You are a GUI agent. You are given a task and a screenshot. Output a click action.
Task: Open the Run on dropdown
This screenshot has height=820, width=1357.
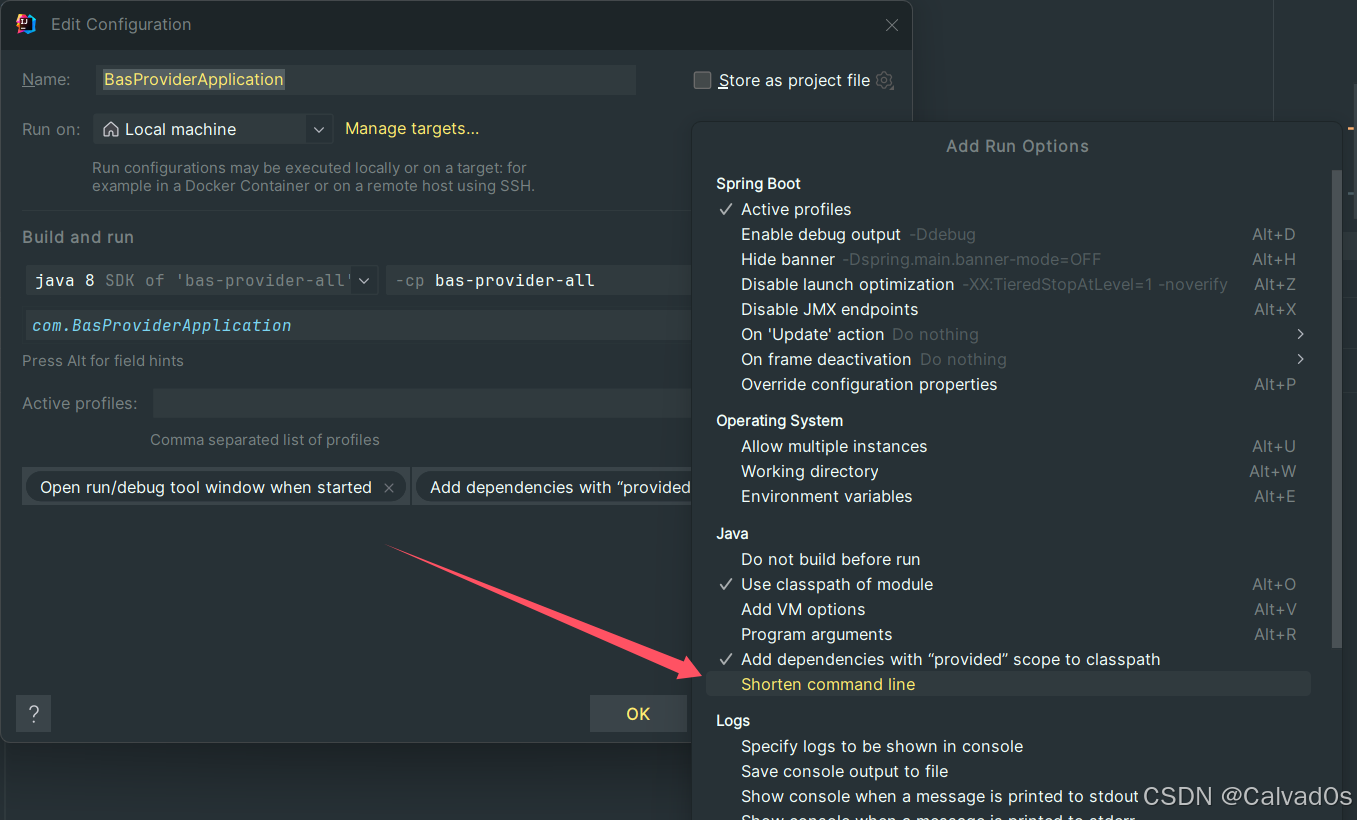click(x=318, y=128)
